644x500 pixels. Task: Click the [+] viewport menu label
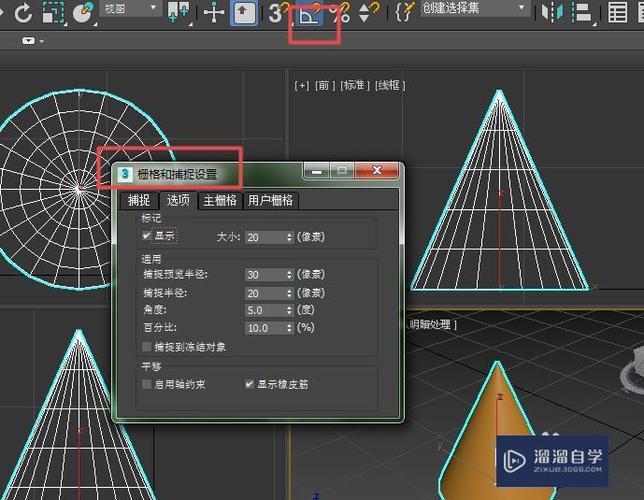pos(302,85)
